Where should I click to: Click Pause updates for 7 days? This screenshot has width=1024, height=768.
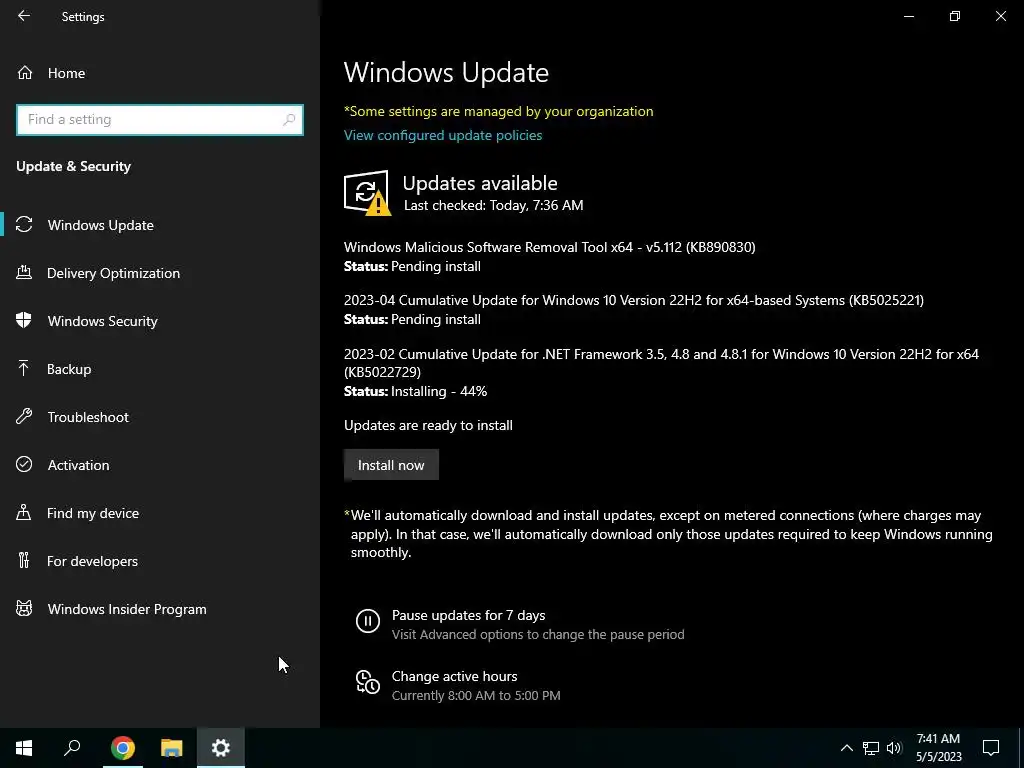468,615
